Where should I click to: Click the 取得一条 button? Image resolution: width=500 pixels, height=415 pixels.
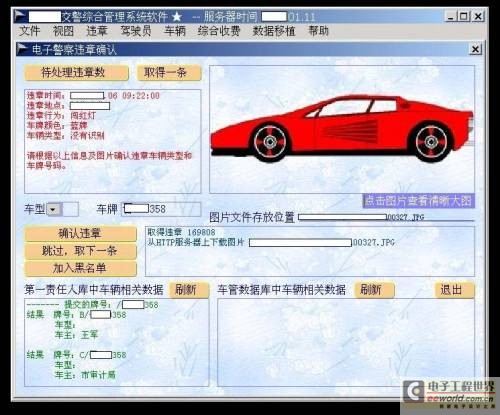(x=169, y=73)
